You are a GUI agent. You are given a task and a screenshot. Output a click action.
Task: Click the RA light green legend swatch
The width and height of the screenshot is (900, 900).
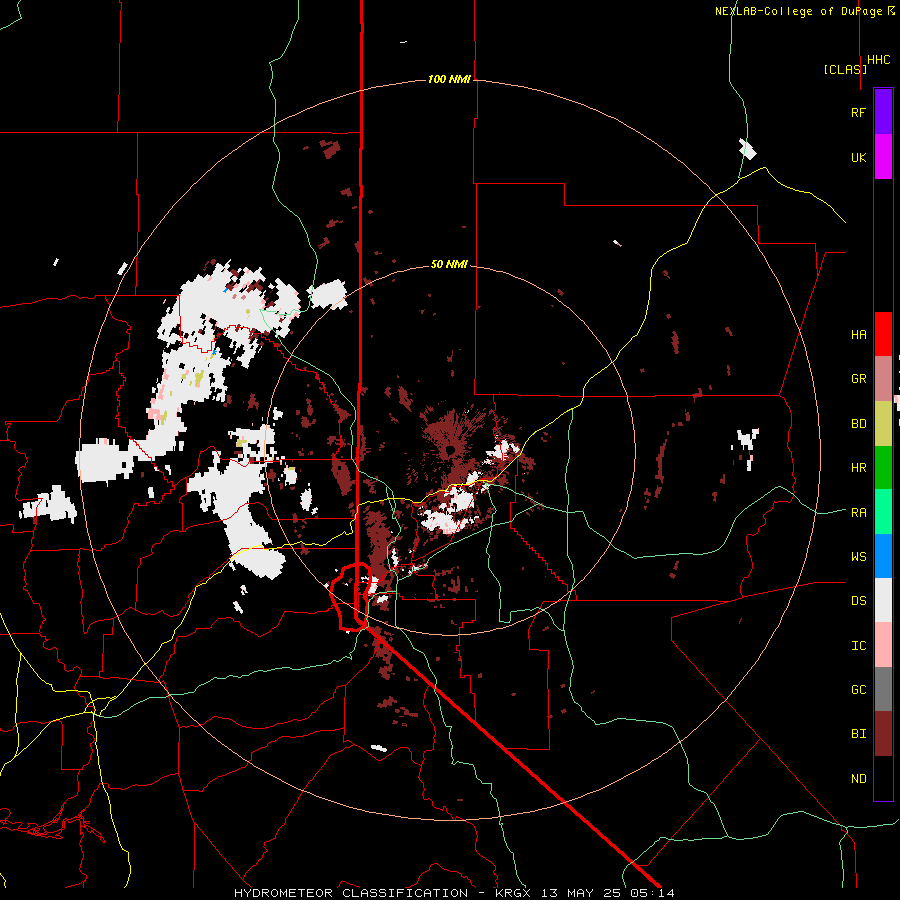(x=883, y=512)
